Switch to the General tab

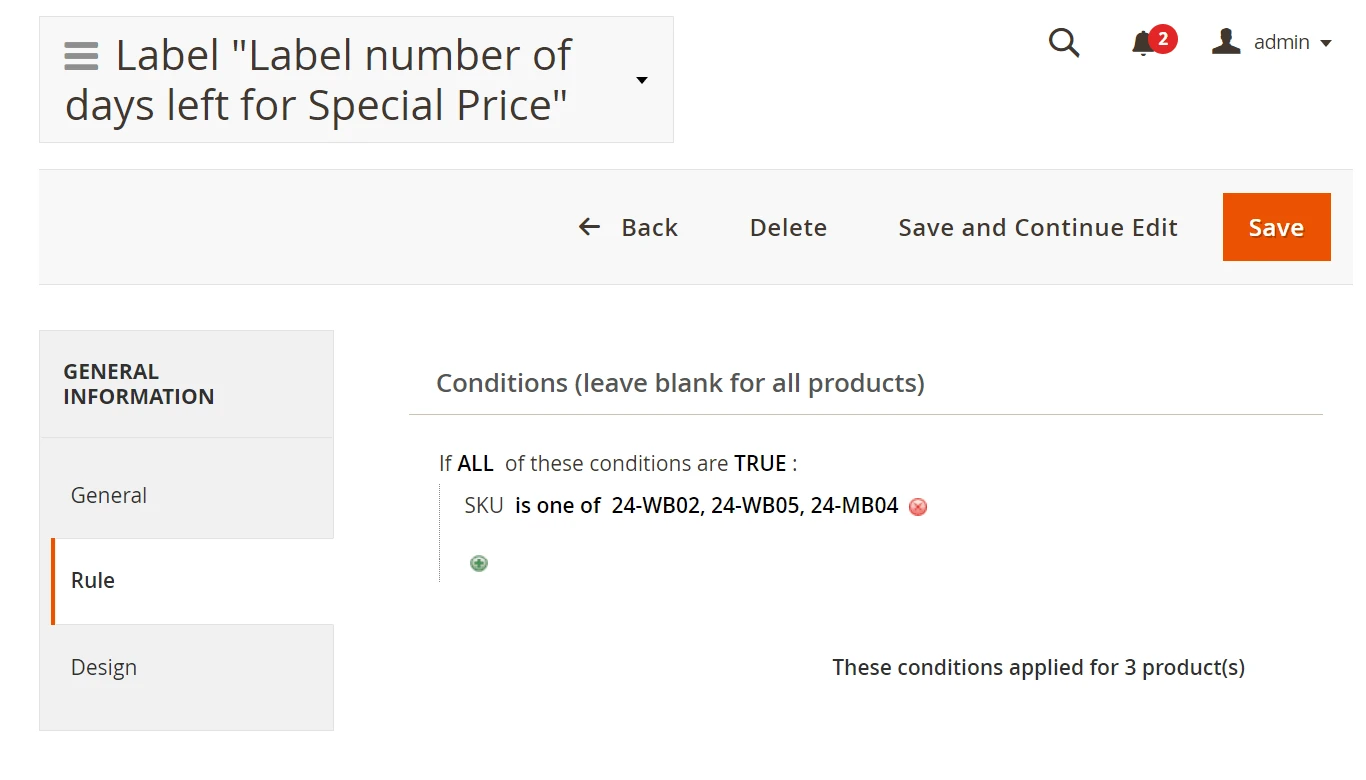click(x=109, y=496)
